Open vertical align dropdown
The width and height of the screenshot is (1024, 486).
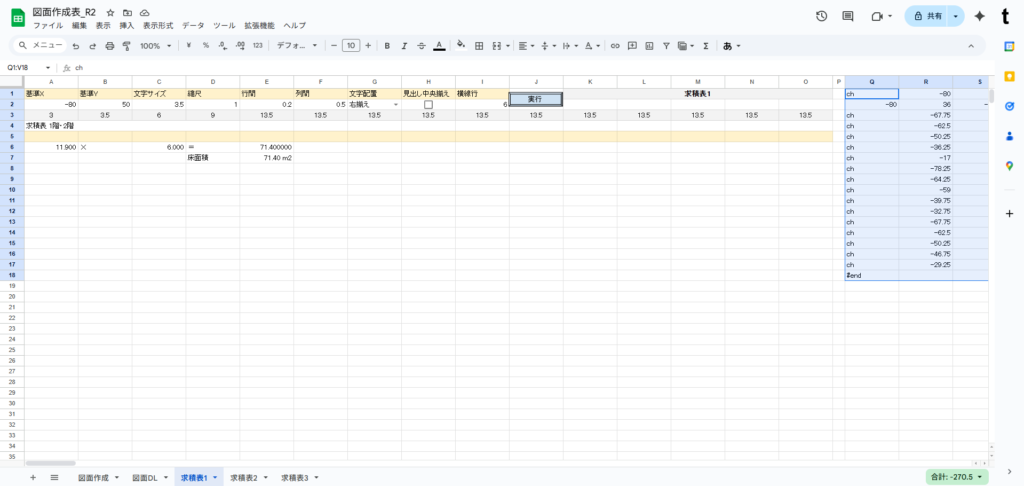pos(548,46)
